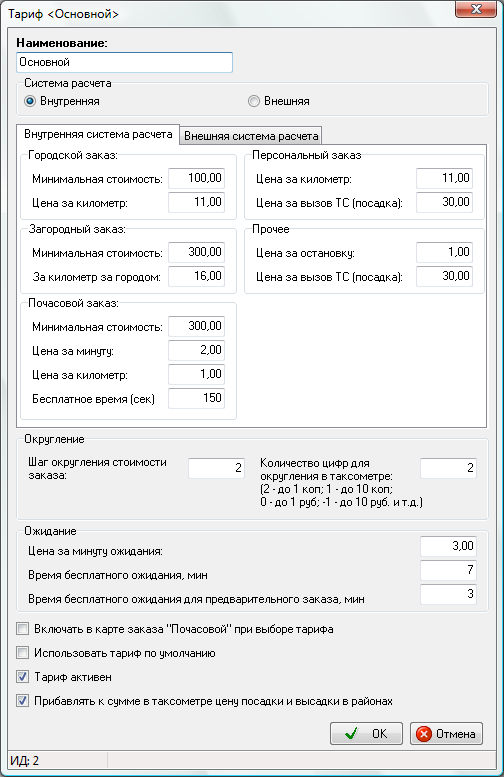Viewport: 504px width, 777px height.
Task: Enable Включать в карте заказа Почасовой checkbox
Action: (23, 629)
